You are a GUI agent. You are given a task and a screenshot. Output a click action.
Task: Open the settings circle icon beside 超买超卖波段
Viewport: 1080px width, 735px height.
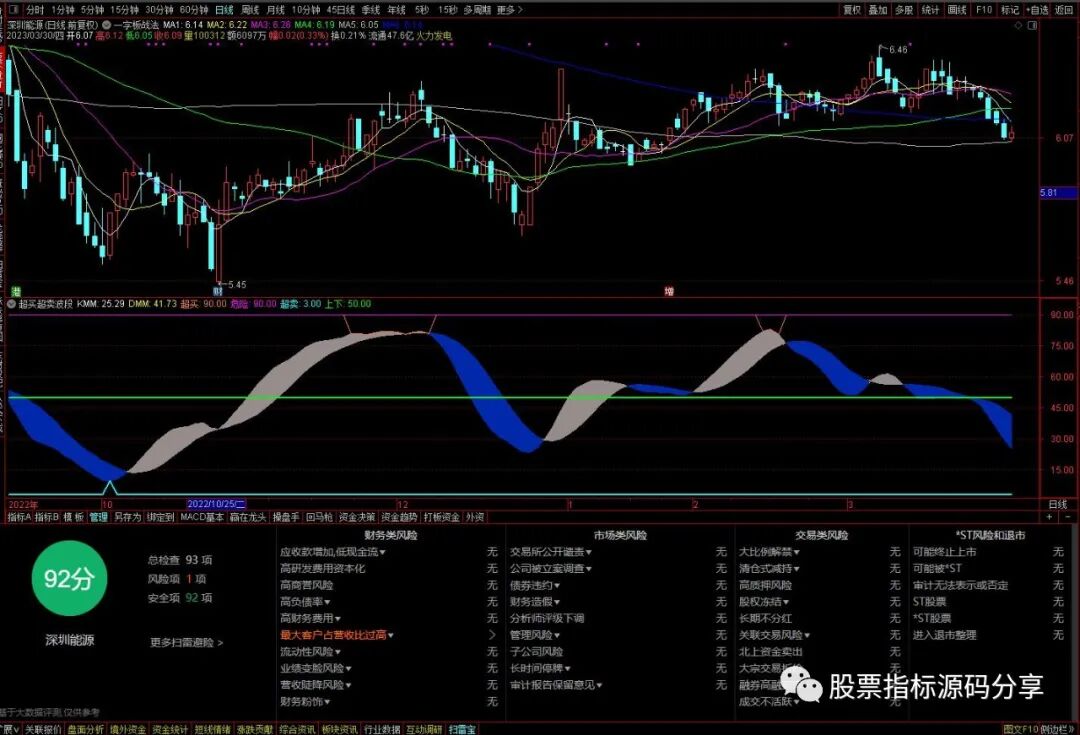point(12,304)
